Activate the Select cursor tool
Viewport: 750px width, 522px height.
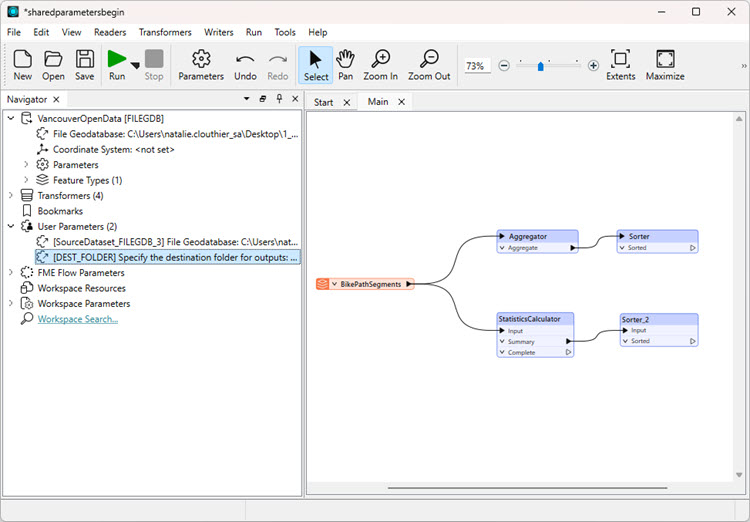click(x=316, y=65)
